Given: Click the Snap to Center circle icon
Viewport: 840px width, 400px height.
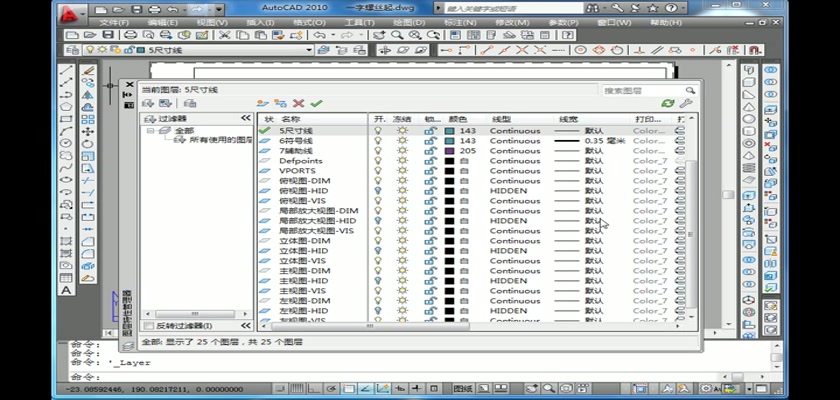Looking at the screenshot, I should click(x=580, y=50).
